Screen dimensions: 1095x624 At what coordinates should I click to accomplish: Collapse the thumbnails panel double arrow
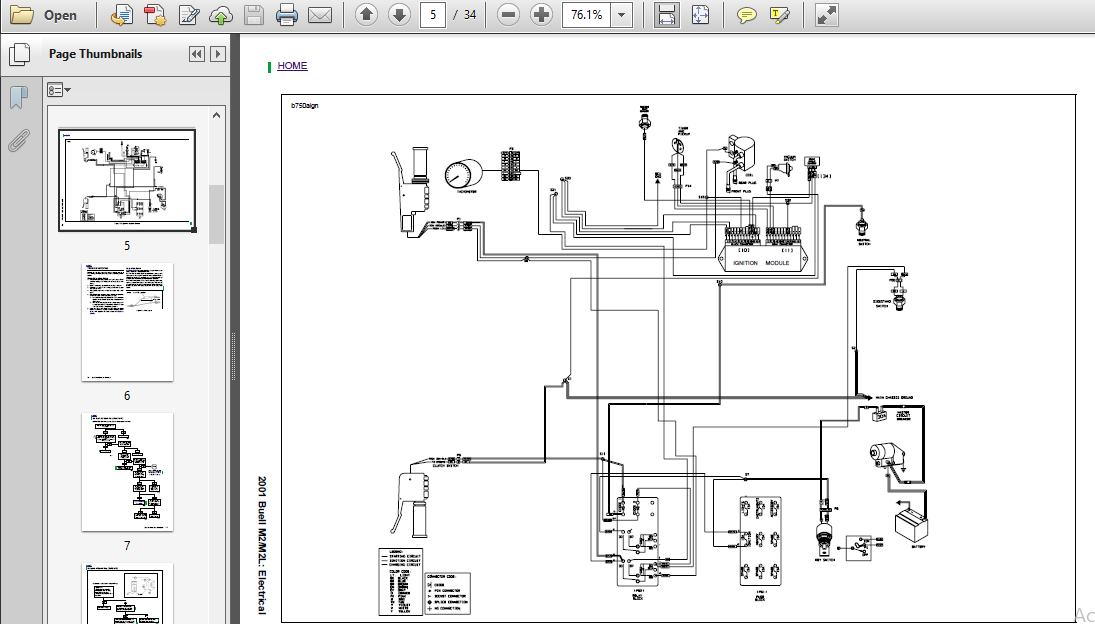197,54
